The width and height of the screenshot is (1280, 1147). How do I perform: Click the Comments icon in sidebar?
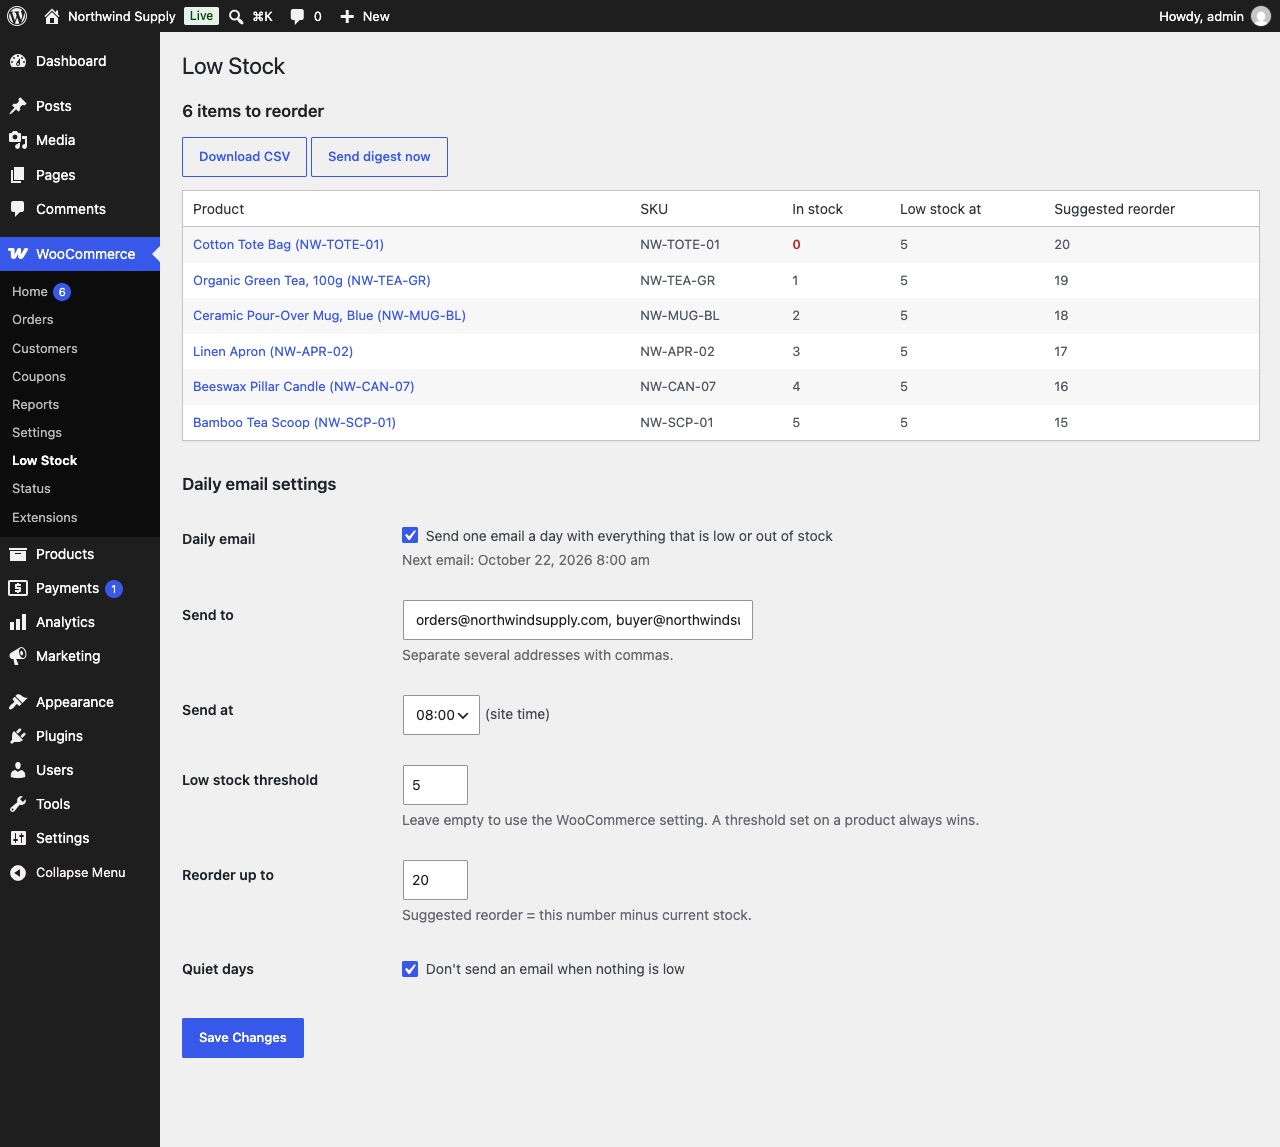point(18,209)
